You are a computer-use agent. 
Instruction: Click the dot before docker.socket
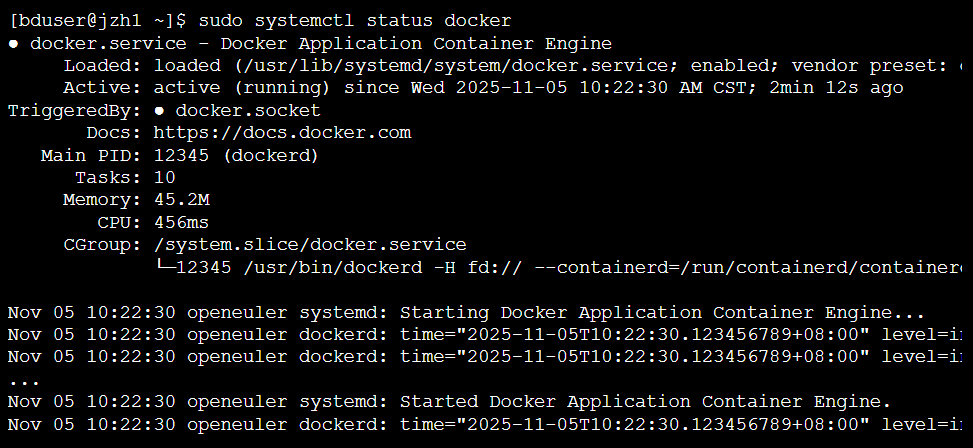tap(159, 111)
